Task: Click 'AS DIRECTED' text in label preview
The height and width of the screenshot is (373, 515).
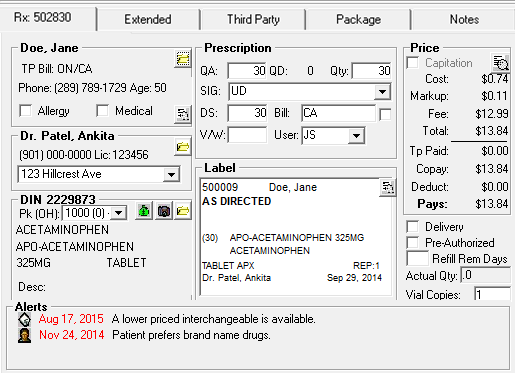Action: pos(237,201)
